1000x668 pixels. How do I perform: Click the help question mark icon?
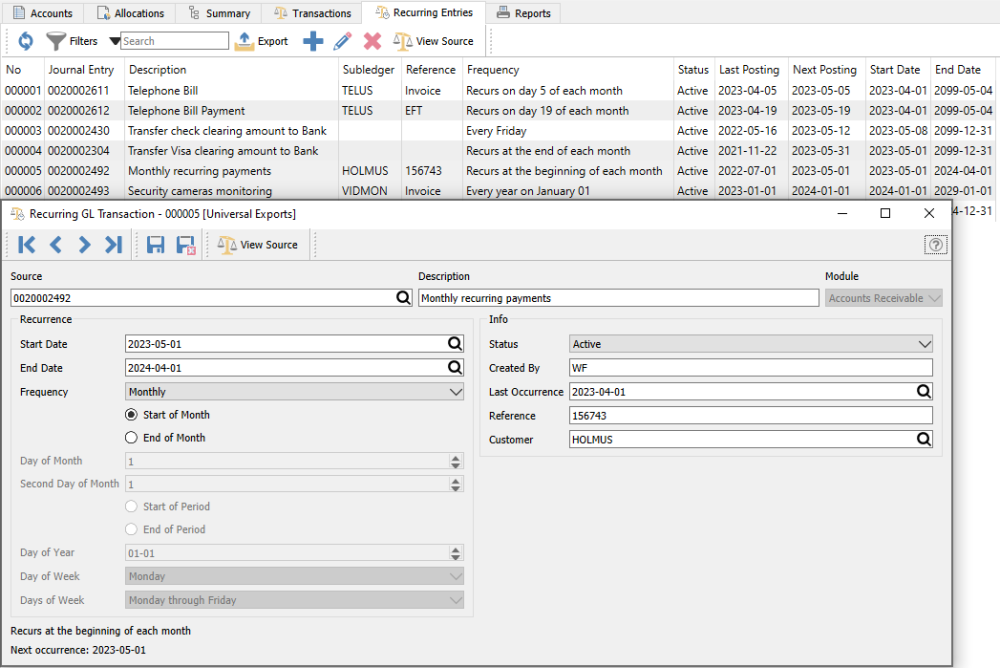coord(935,245)
